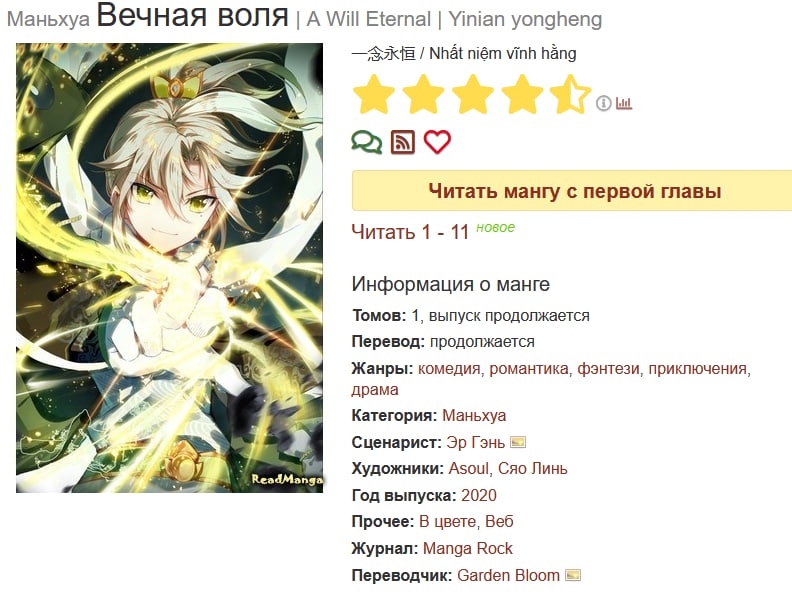Click 'Читать мангу с первой главы' button

click(574, 191)
